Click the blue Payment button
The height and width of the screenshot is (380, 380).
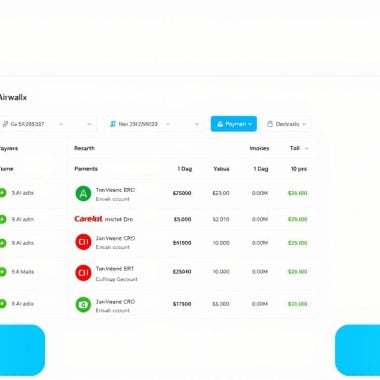tap(234, 124)
